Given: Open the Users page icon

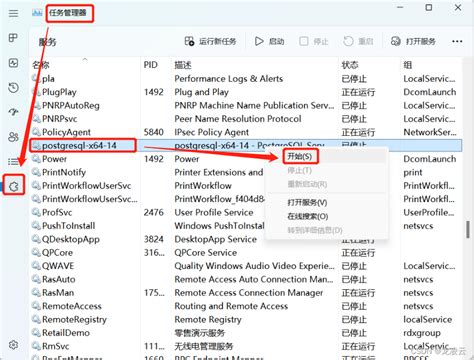Looking at the screenshot, I should 13,137.
